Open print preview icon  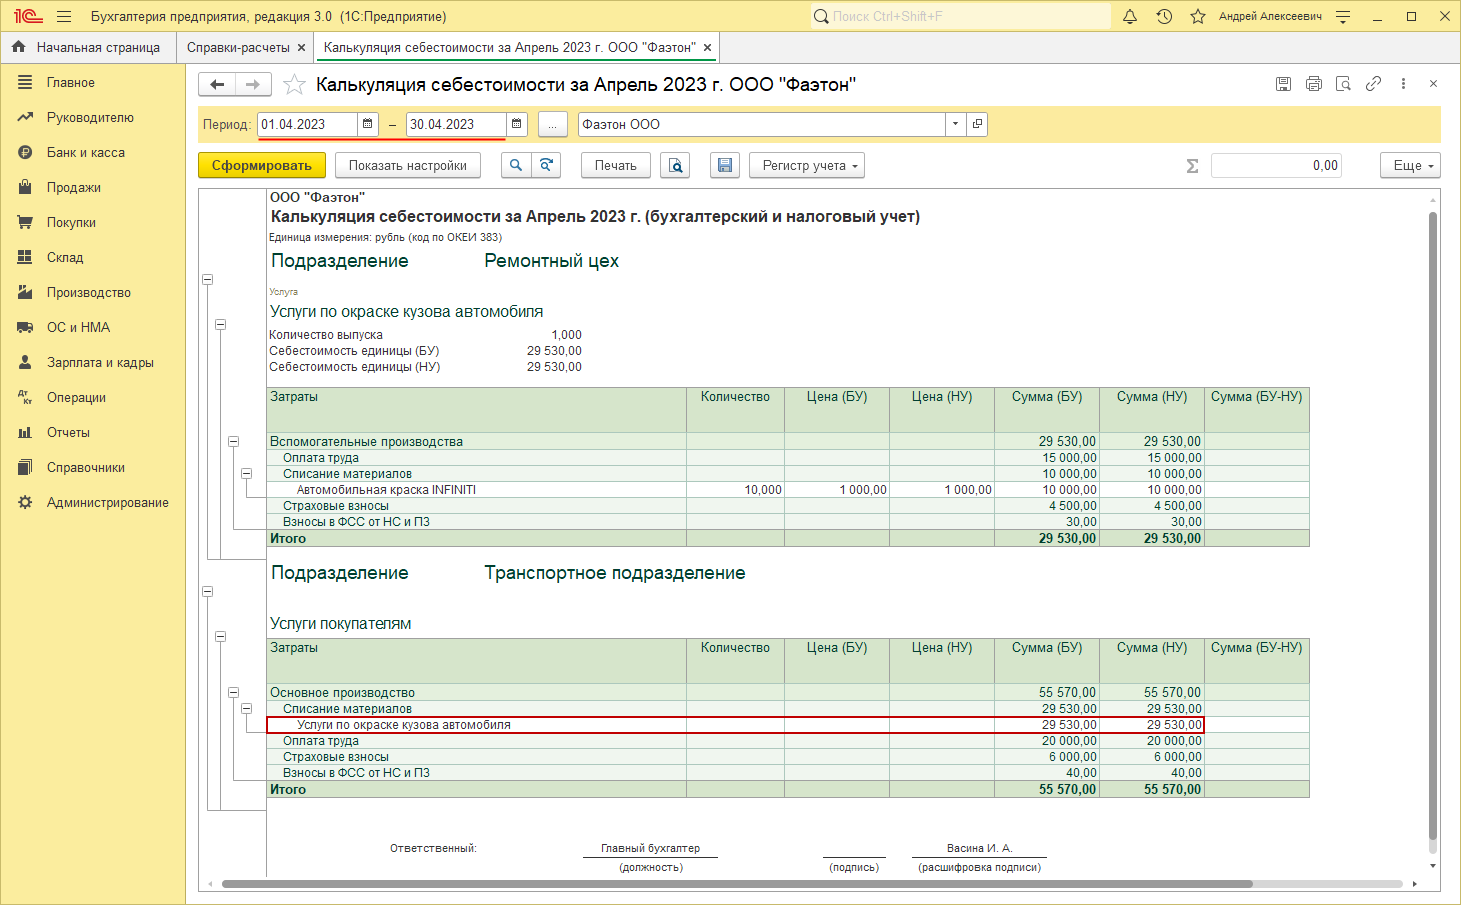point(676,166)
